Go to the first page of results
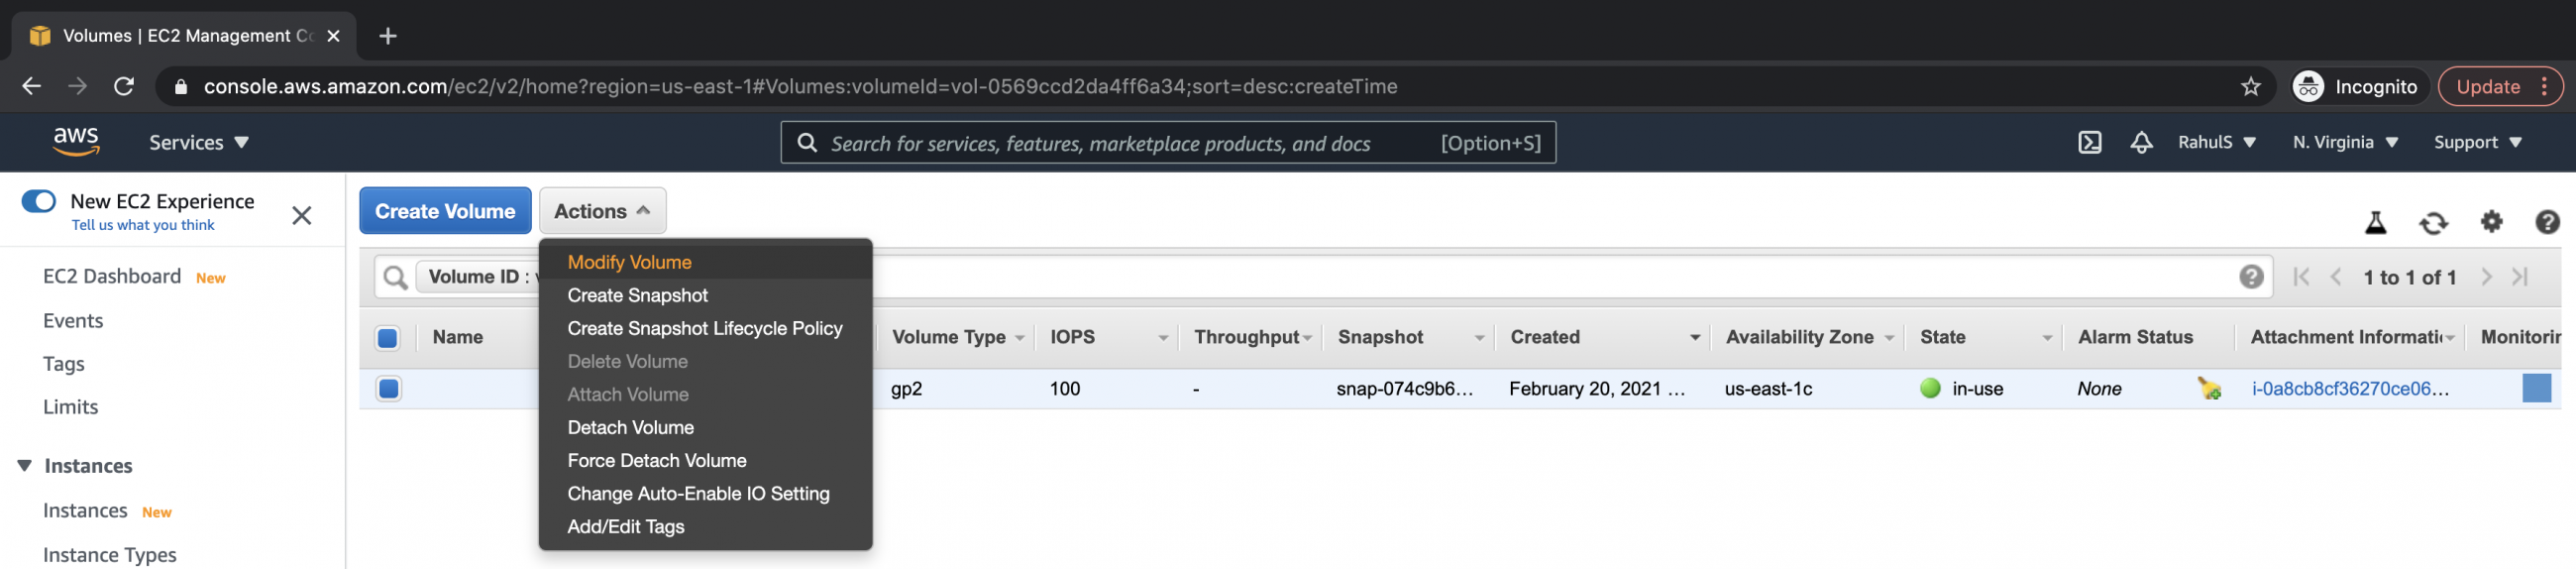The height and width of the screenshot is (569, 2576). point(2301,277)
